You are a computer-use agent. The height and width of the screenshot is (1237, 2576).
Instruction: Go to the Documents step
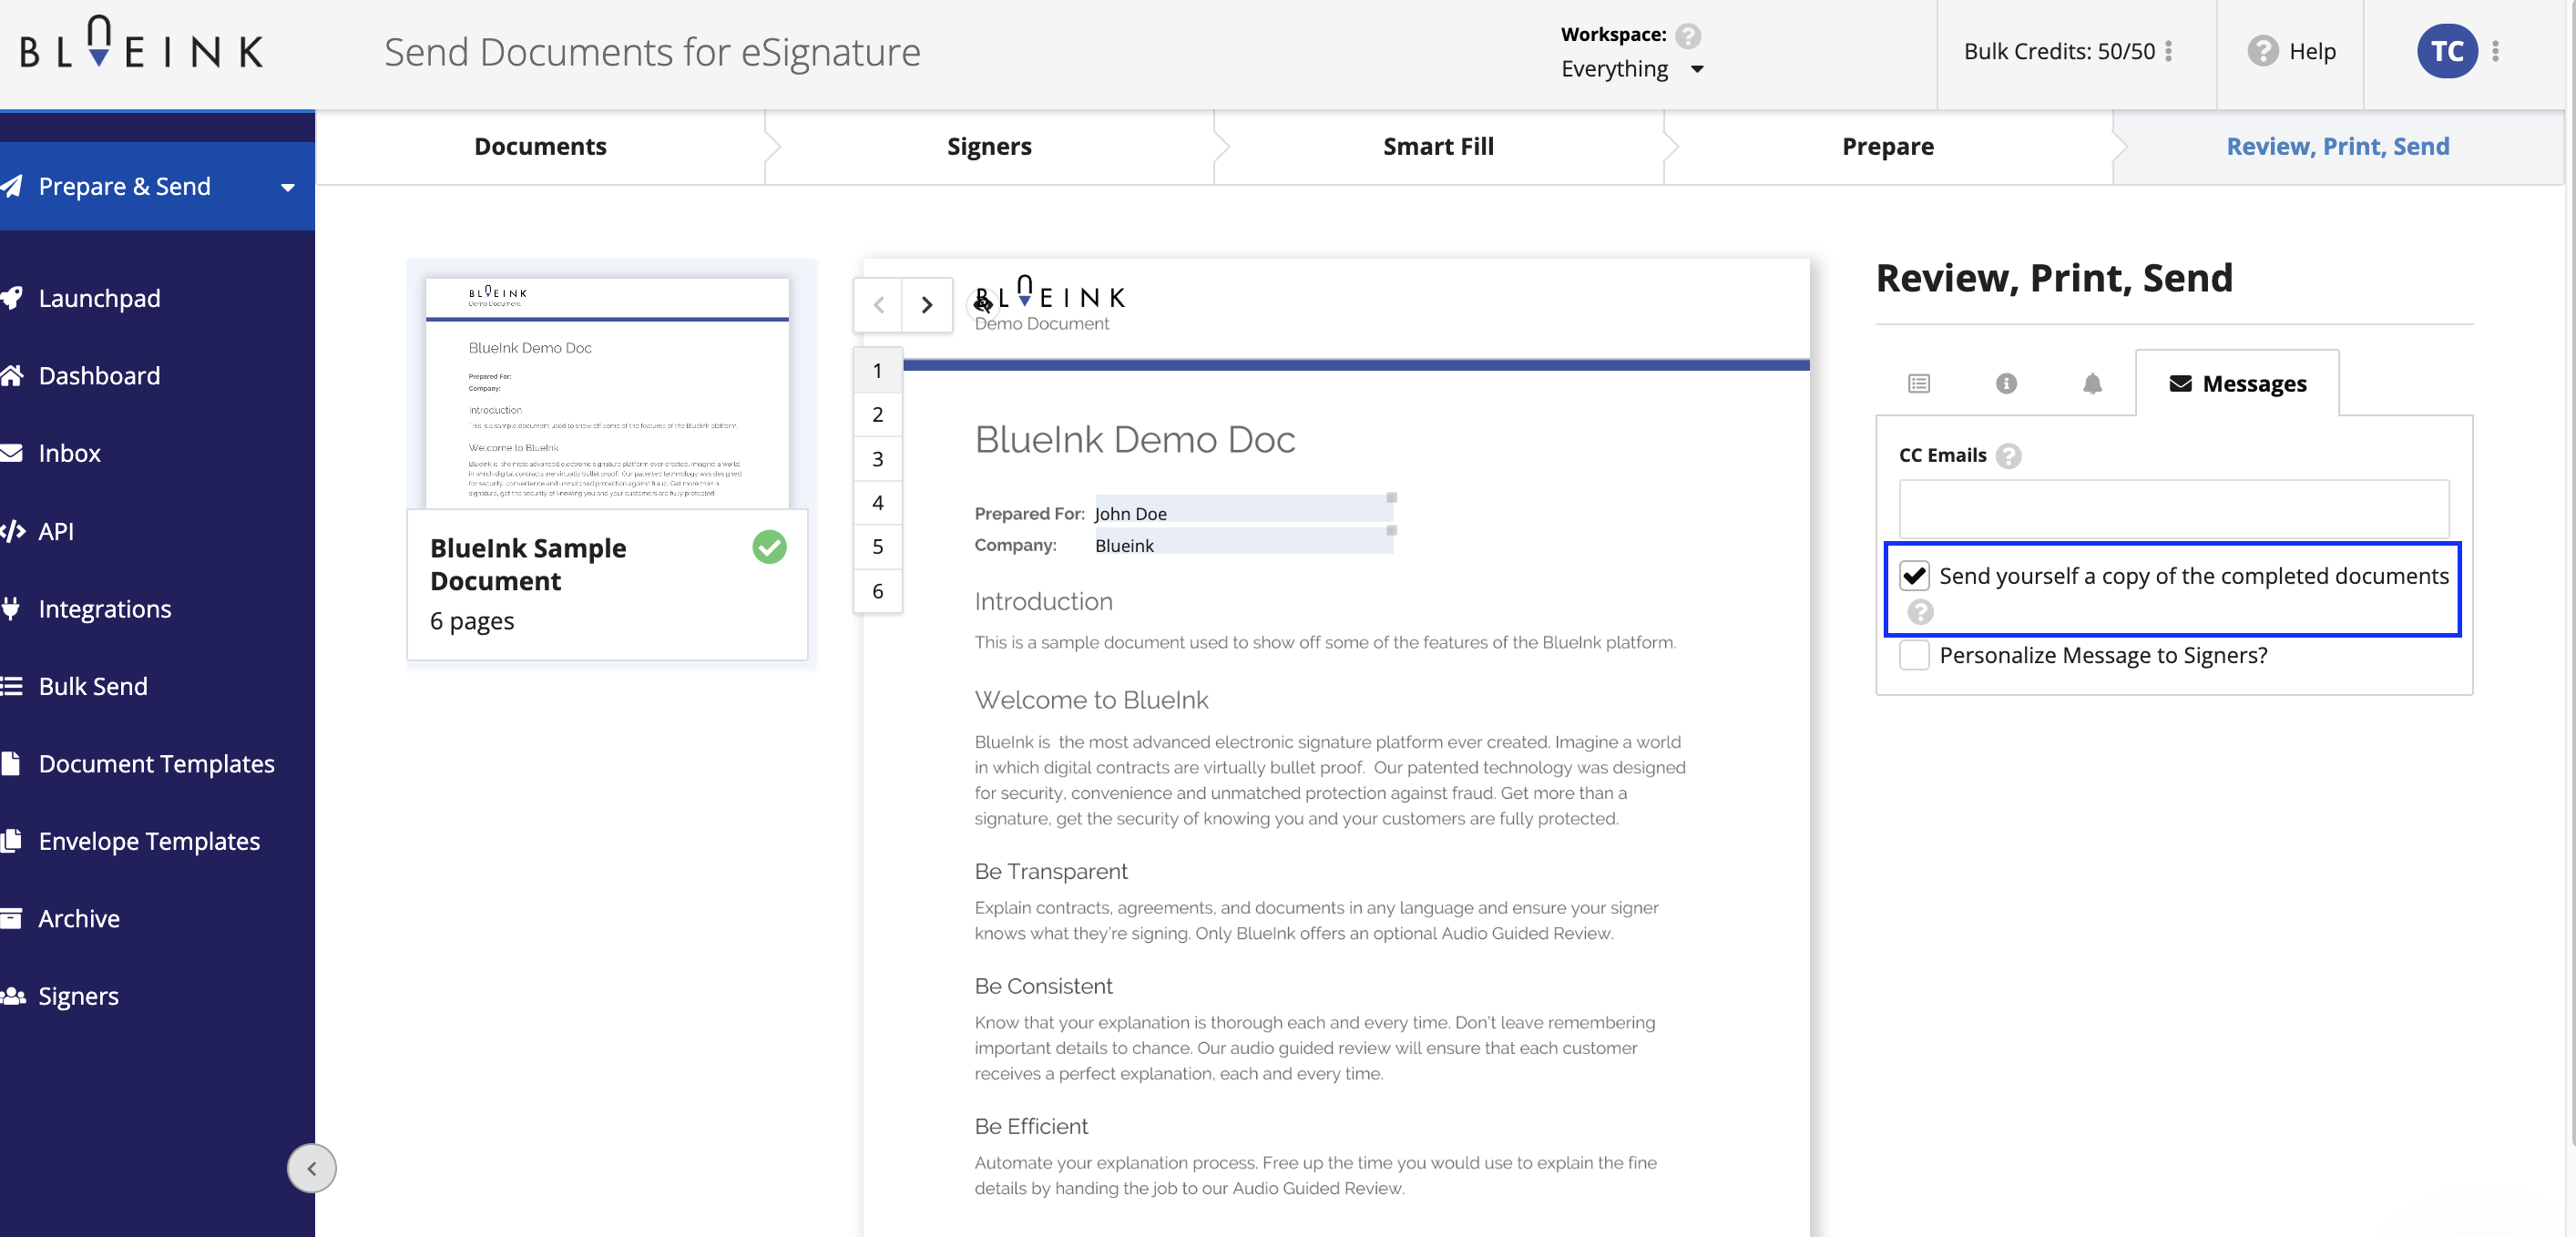point(540,147)
